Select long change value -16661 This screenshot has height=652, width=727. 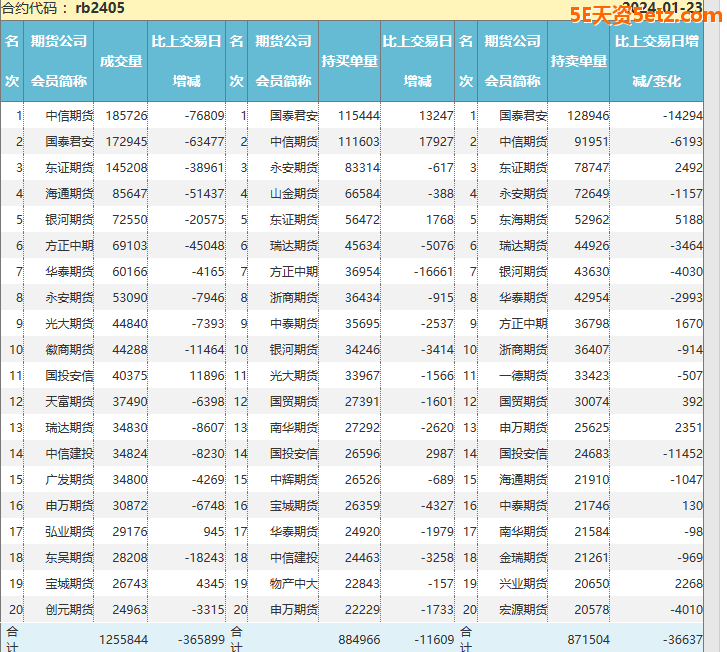[x=434, y=271]
